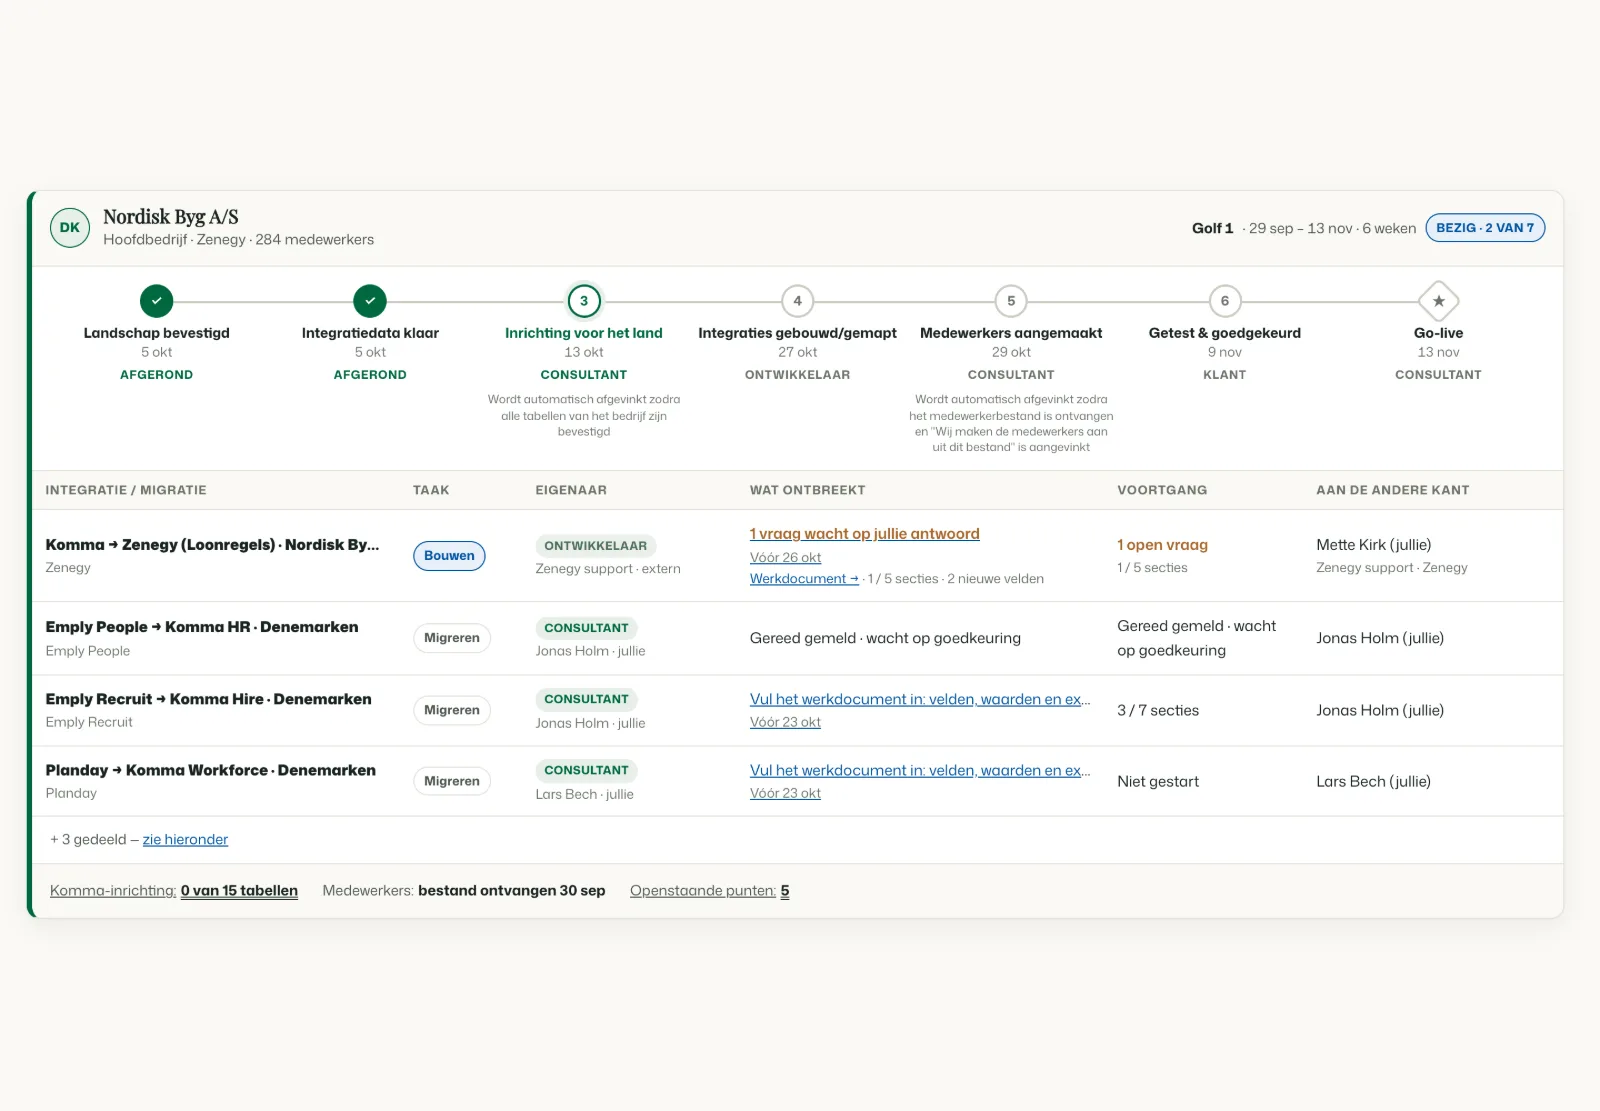1600x1111 pixels.
Task: Select step 4 Integraties gebouwd/gemapt circle
Action: (797, 301)
